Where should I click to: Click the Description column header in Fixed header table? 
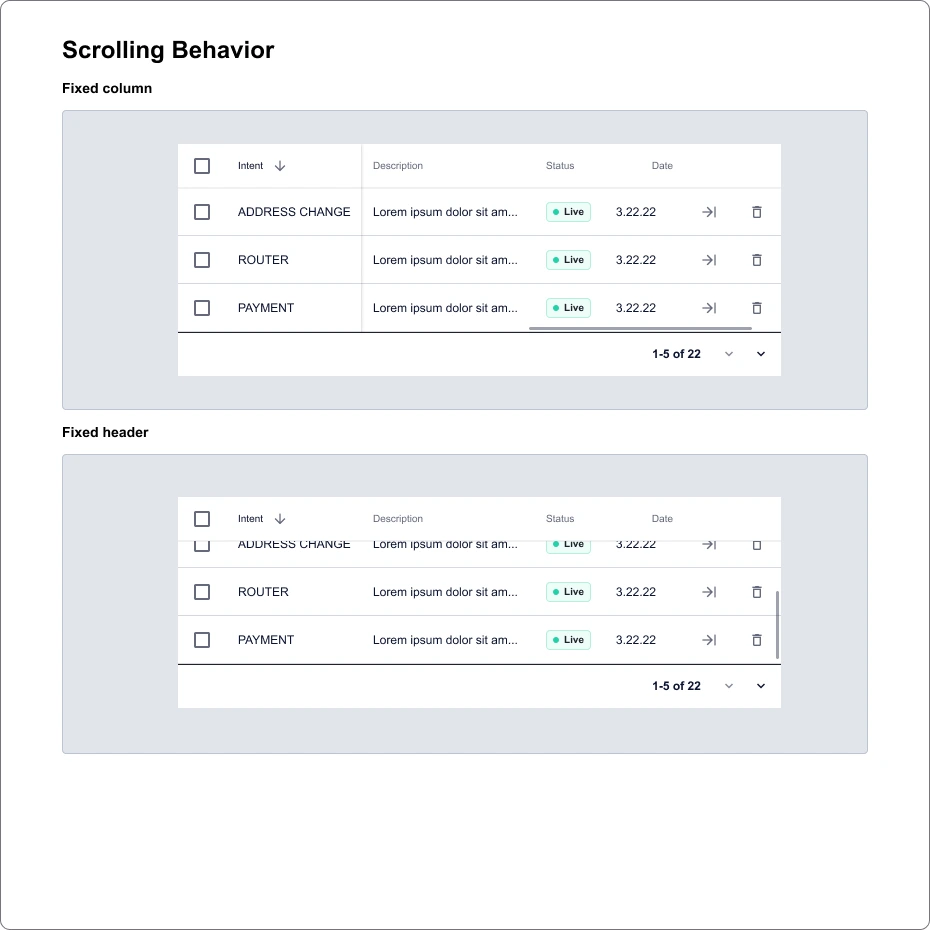click(398, 519)
